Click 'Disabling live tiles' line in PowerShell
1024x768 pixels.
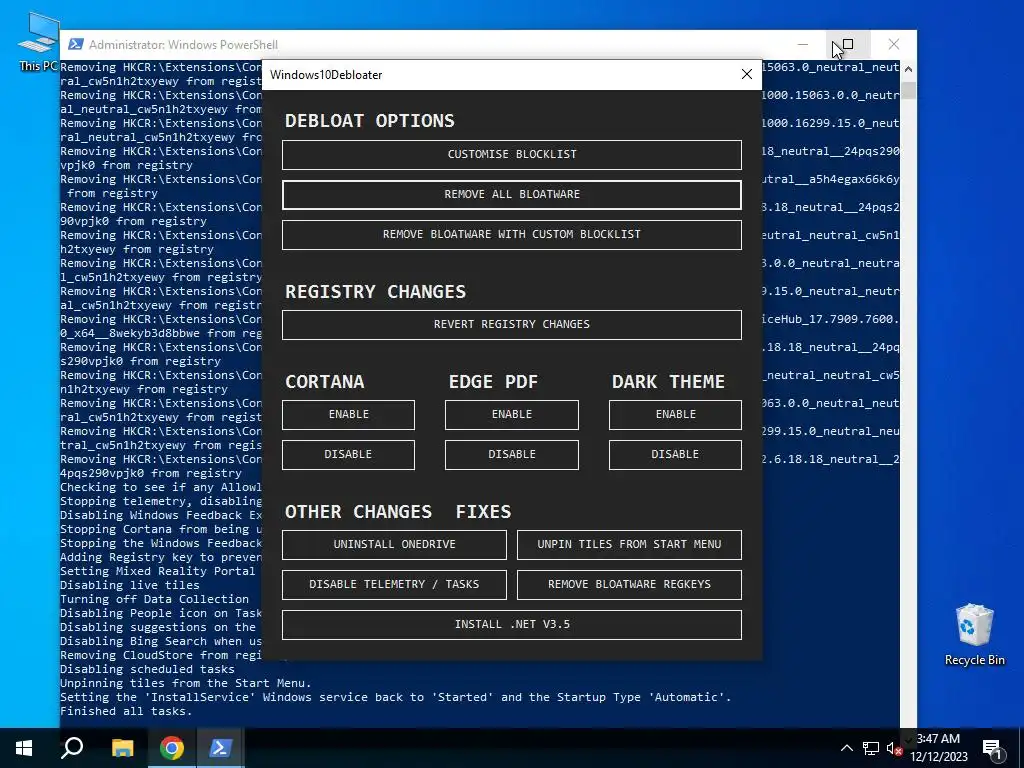pyautogui.click(x=129, y=585)
